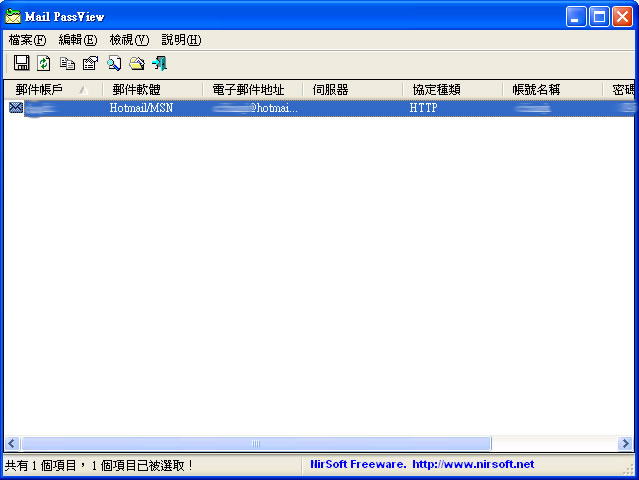Open the 檢視(V) menu

129,40
